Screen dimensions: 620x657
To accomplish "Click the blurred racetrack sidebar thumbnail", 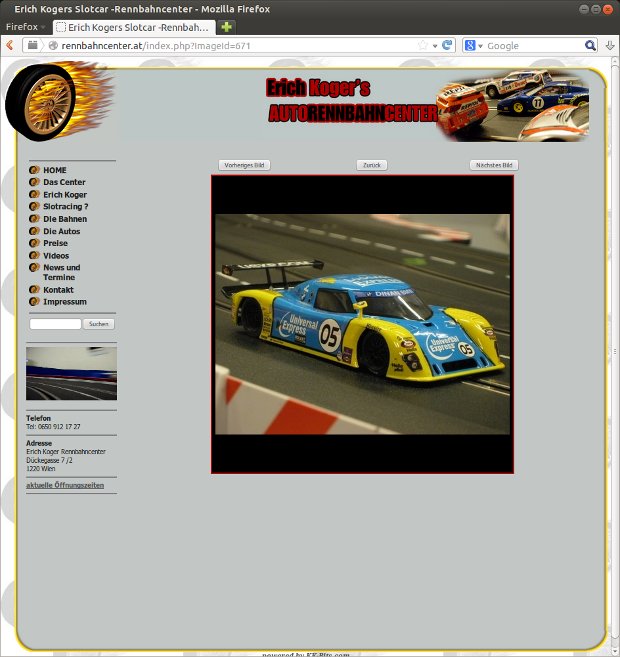I will (72, 373).
